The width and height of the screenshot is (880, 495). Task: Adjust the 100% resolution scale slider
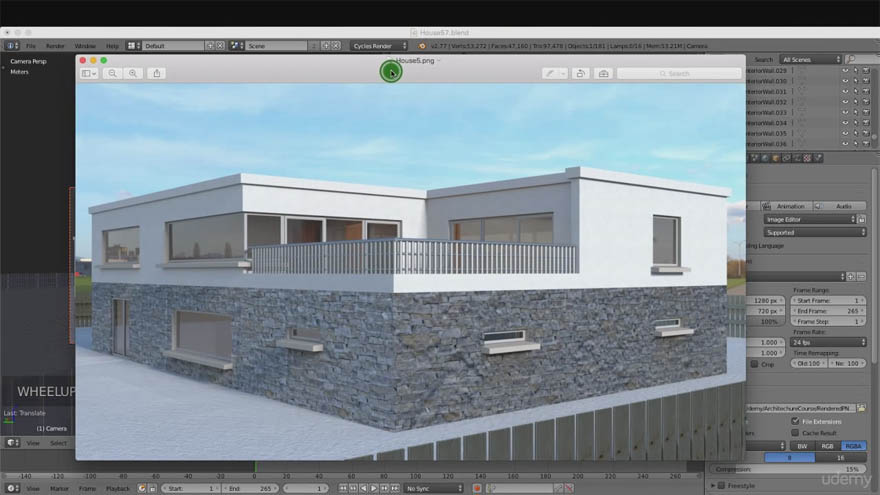coord(766,322)
